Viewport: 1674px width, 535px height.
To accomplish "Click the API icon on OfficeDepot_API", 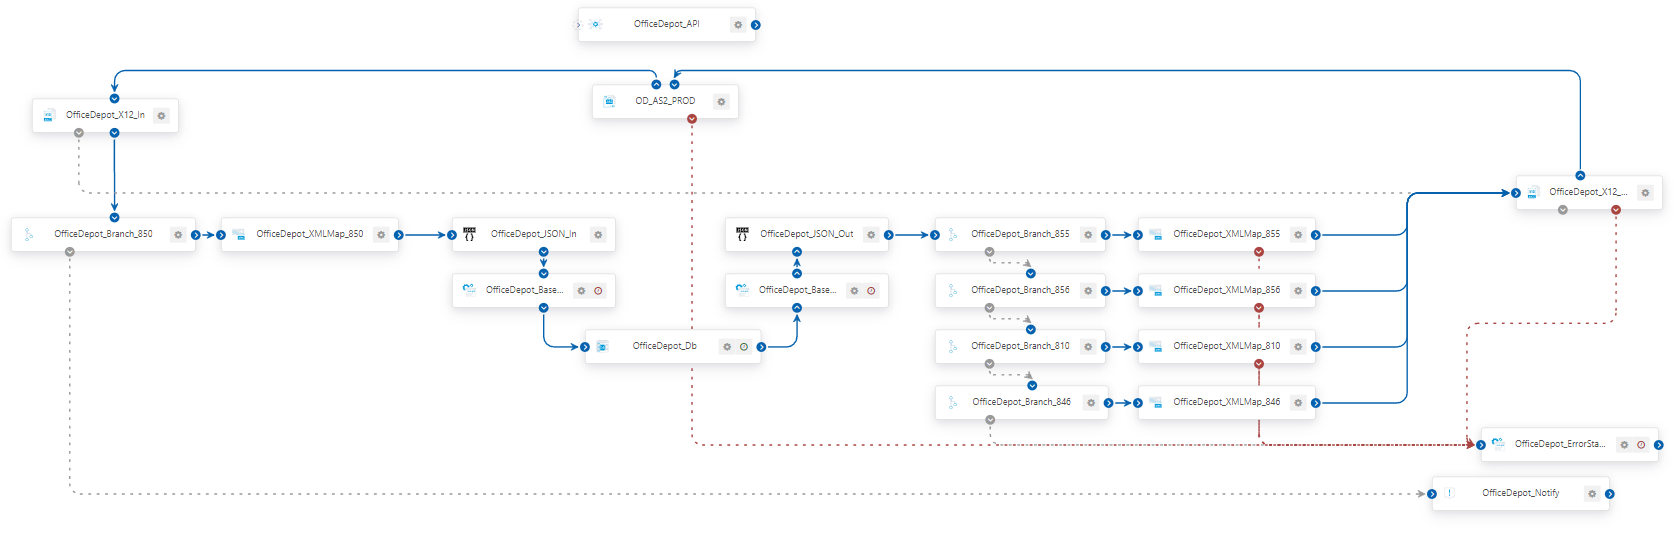I will (596, 25).
